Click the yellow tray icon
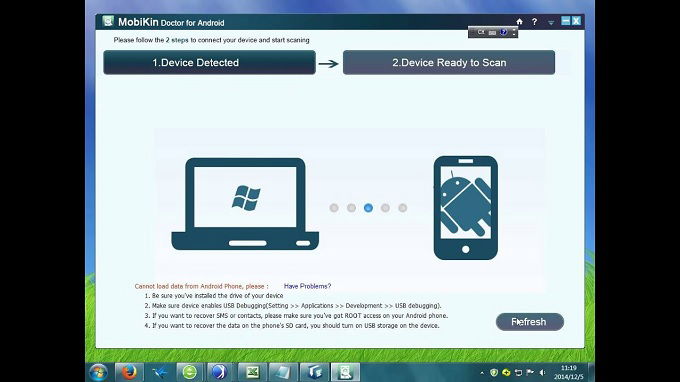 506,372
